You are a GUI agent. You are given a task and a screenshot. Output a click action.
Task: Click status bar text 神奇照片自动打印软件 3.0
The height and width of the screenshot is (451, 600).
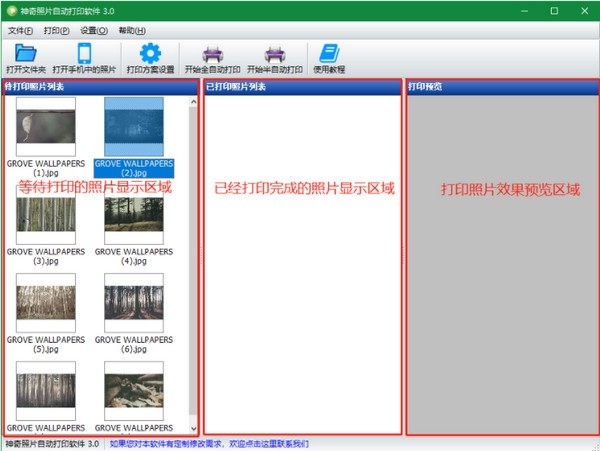click(52, 444)
